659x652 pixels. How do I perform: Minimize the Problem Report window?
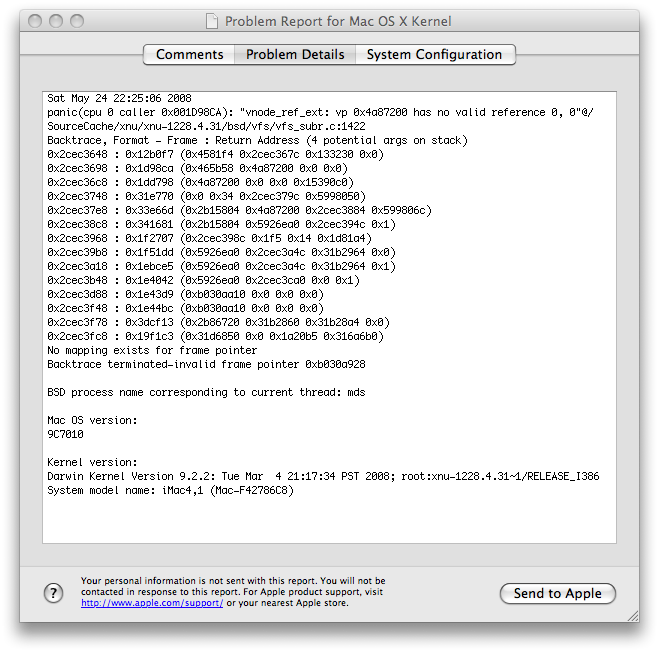[x=56, y=21]
